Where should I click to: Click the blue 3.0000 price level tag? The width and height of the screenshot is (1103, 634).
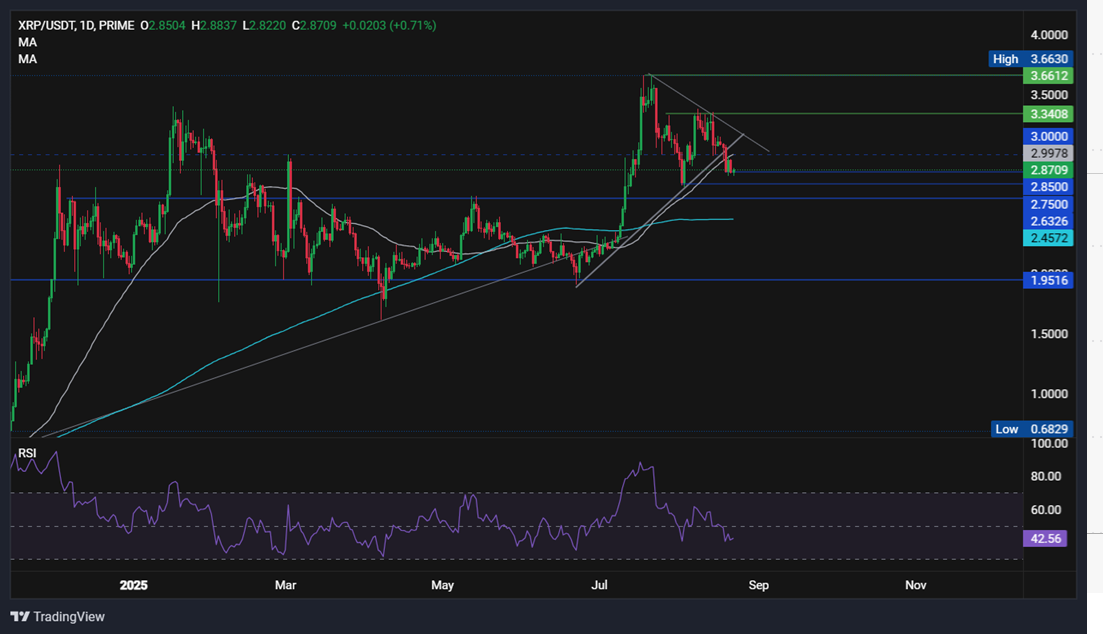[1048, 137]
